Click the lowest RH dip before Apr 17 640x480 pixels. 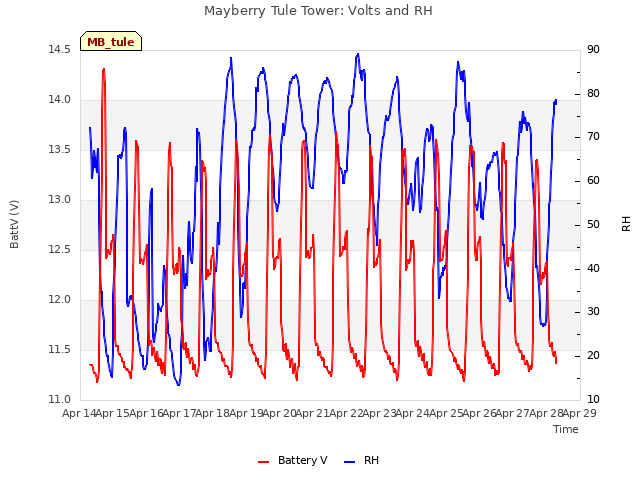[x=178, y=384]
